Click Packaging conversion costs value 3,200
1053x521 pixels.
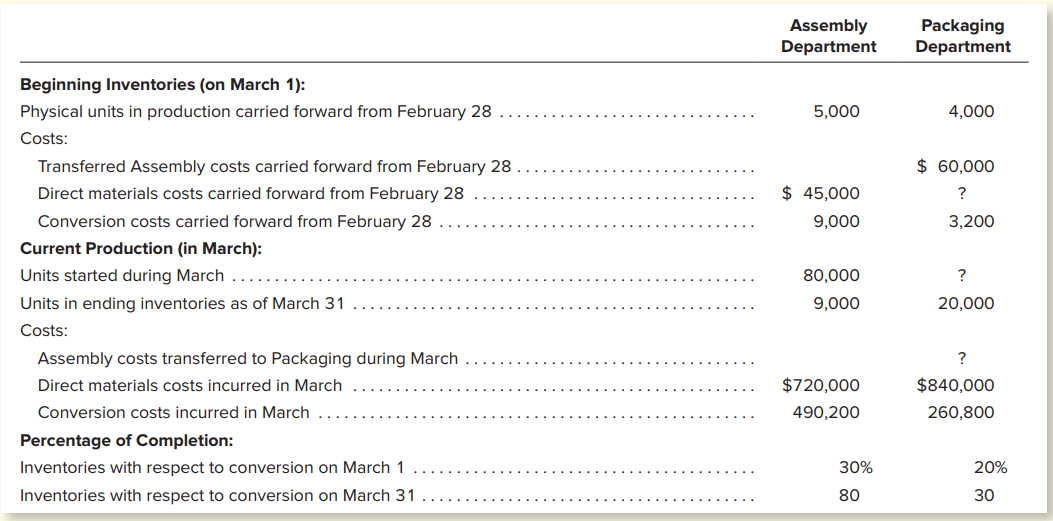pyautogui.click(x=971, y=222)
